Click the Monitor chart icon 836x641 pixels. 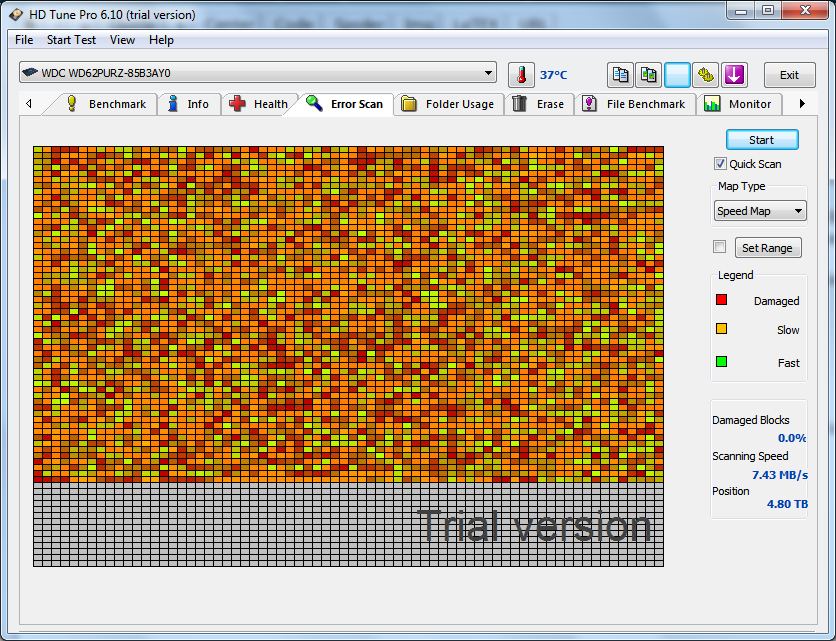pyautogui.click(x=712, y=103)
